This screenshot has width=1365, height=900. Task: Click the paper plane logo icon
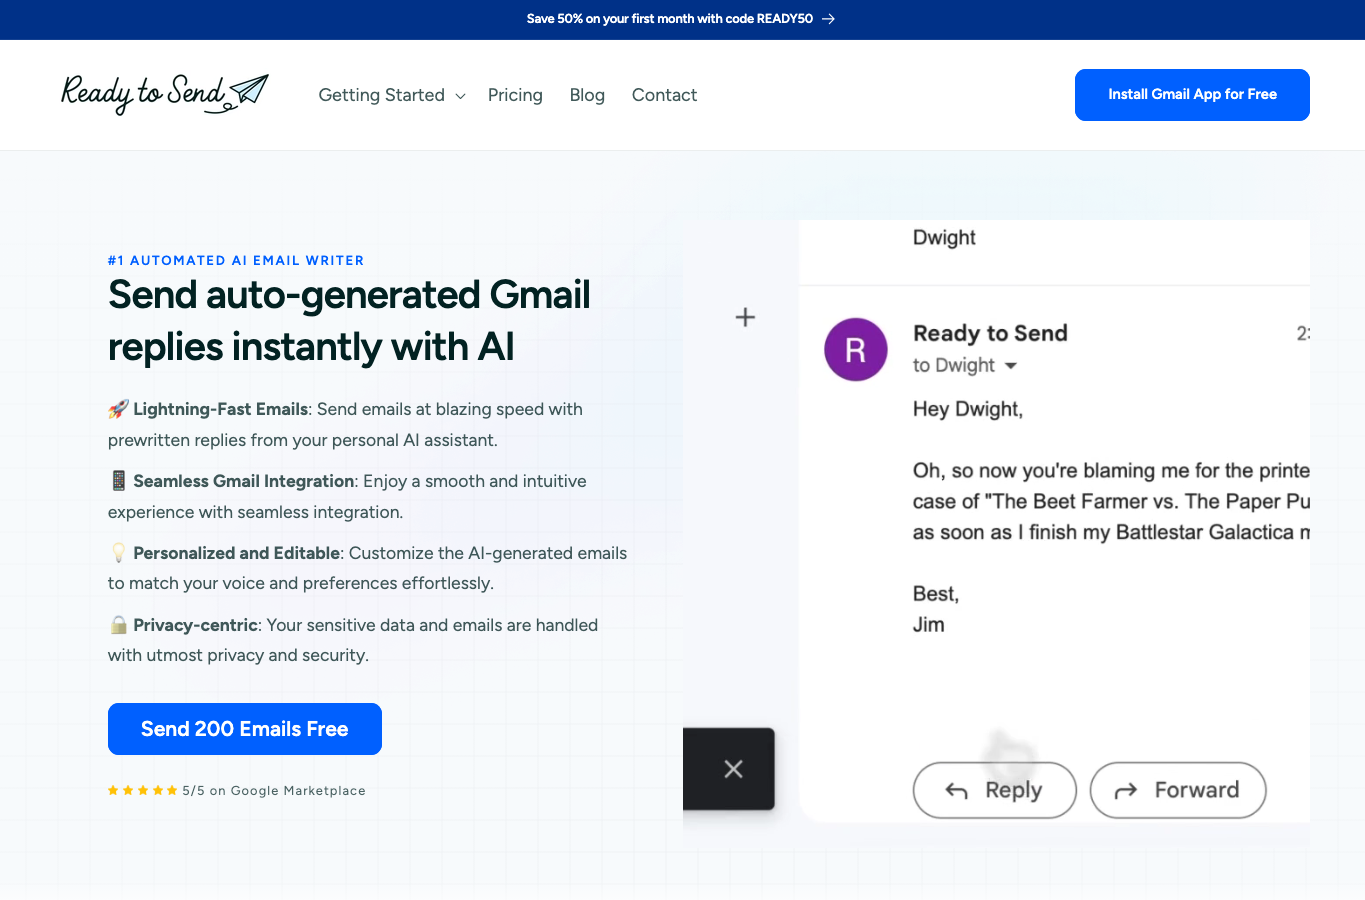pyautogui.click(x=249, y=91)
